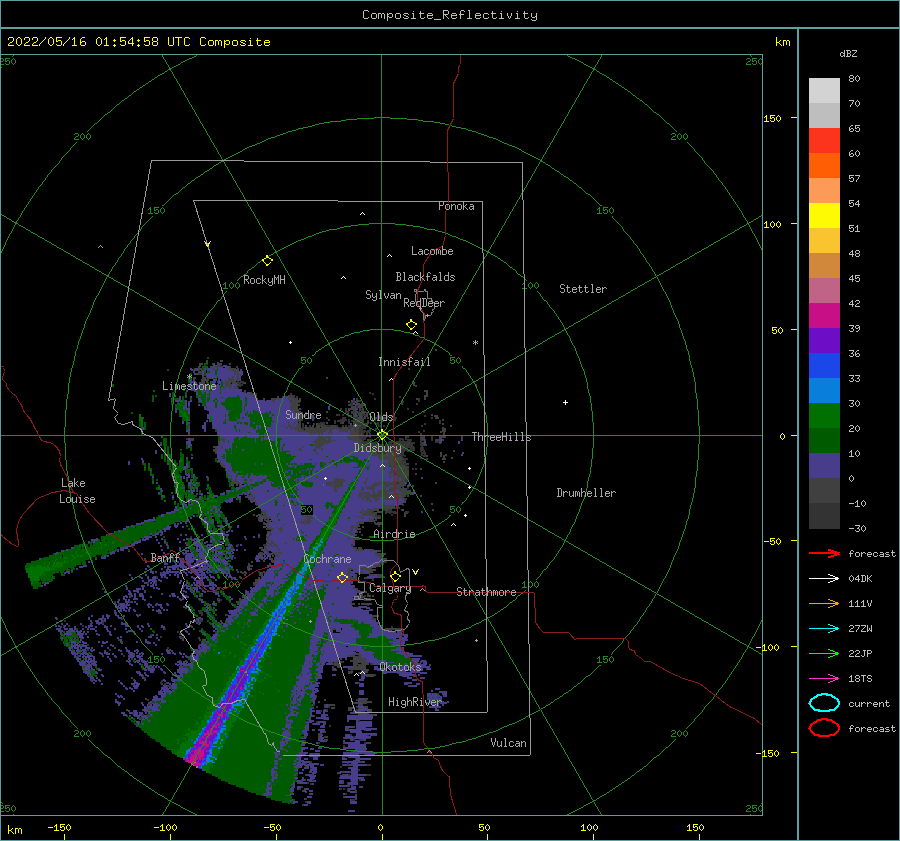Click the yellow radar-site diamond at map center
The width and height of the screenshot is (900, 841).
[x=382, y=435]
